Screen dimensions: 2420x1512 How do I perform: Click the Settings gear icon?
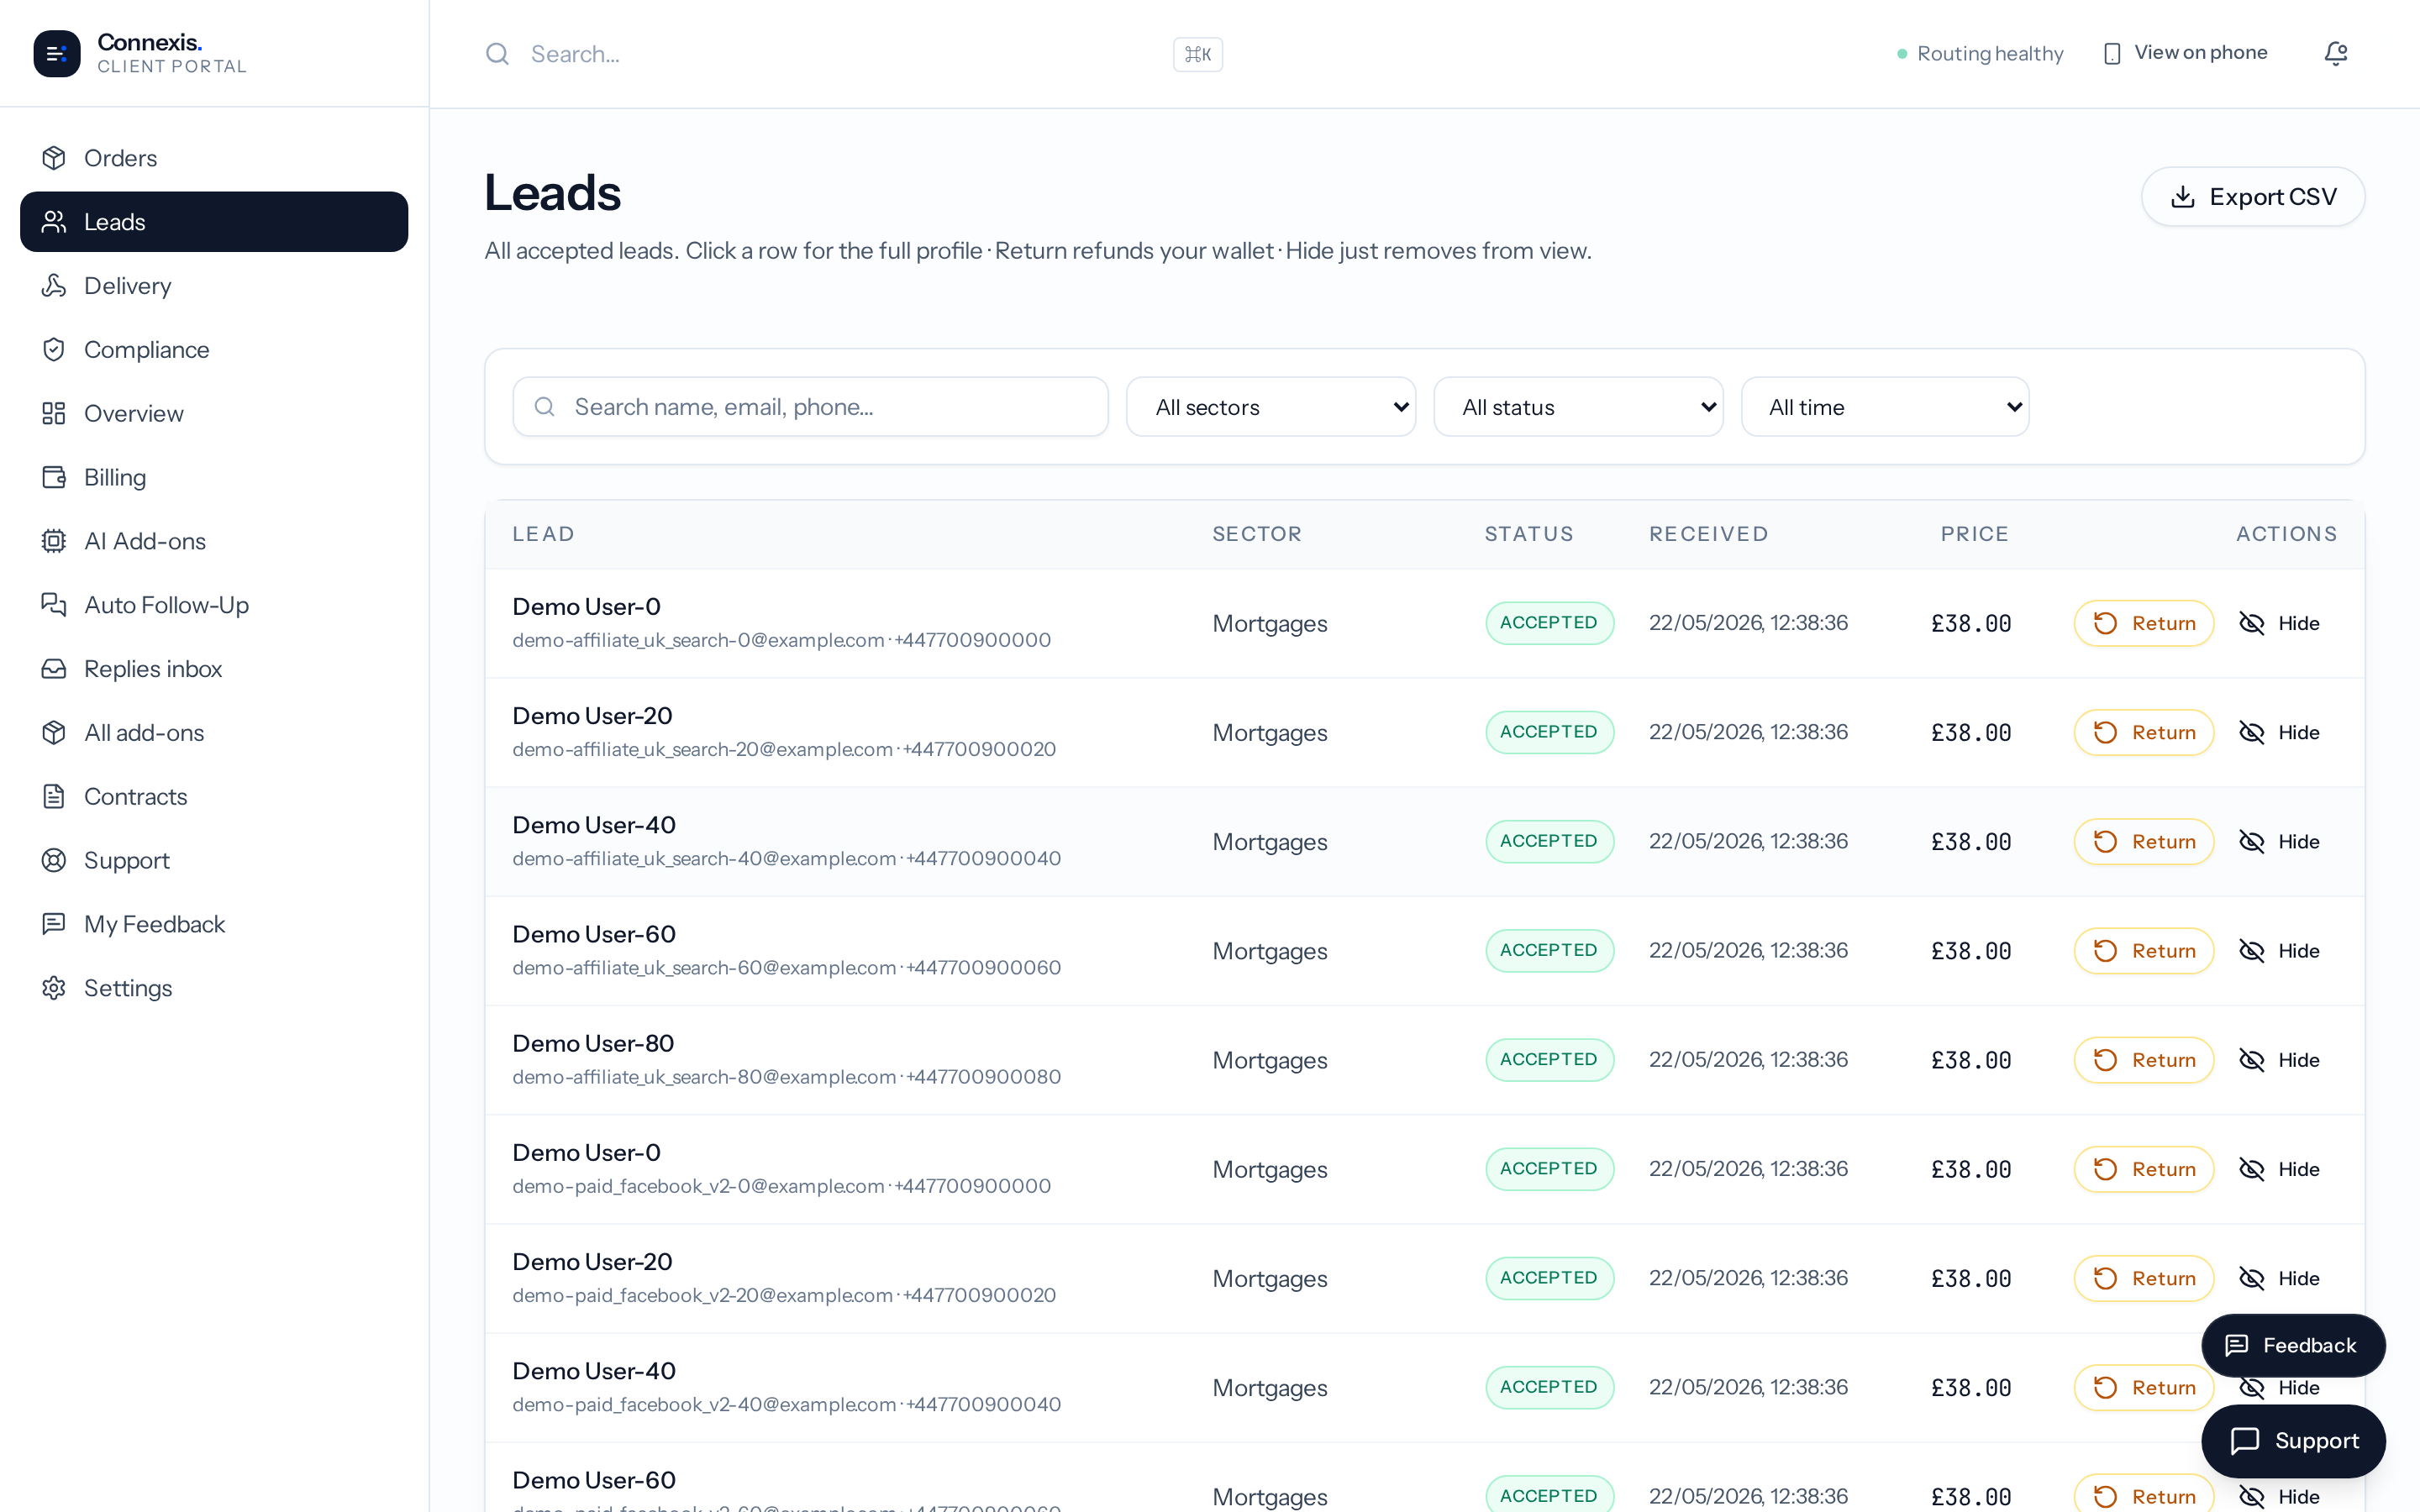pyautogui.click(x=54, y=988)
